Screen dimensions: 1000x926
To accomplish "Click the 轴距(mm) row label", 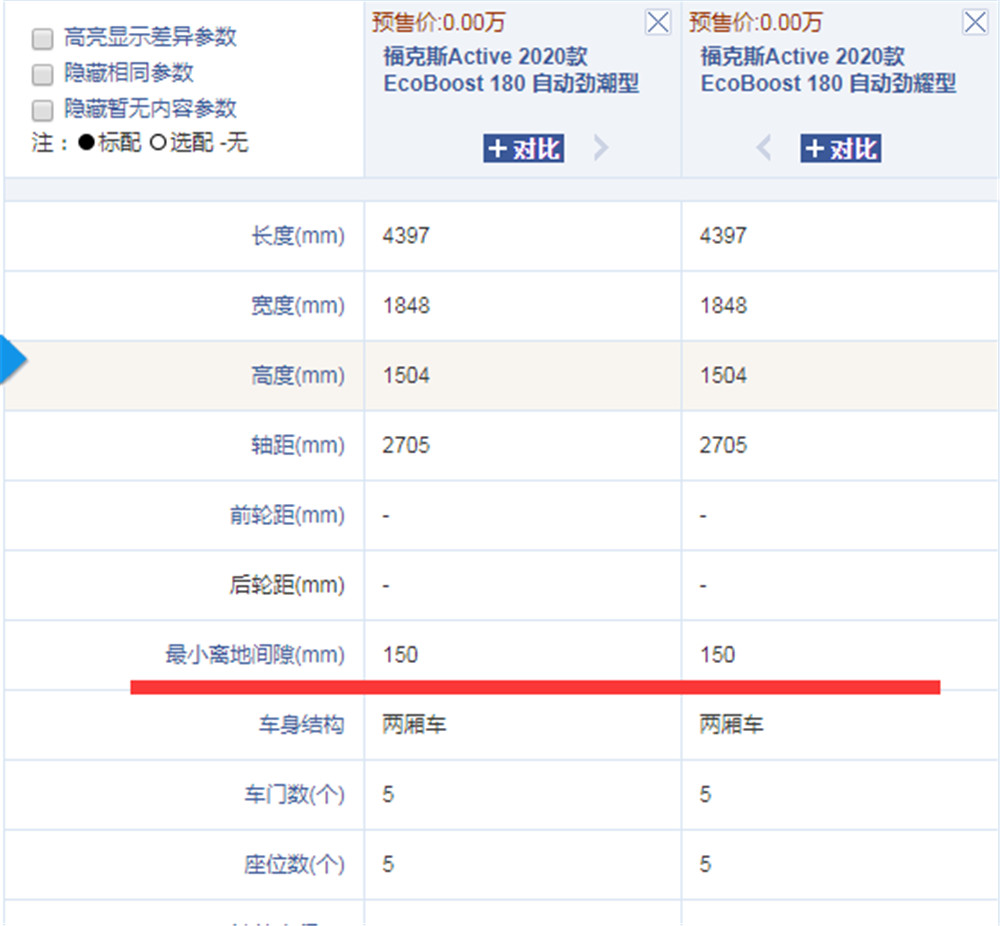I will click(x=297, y=446).
